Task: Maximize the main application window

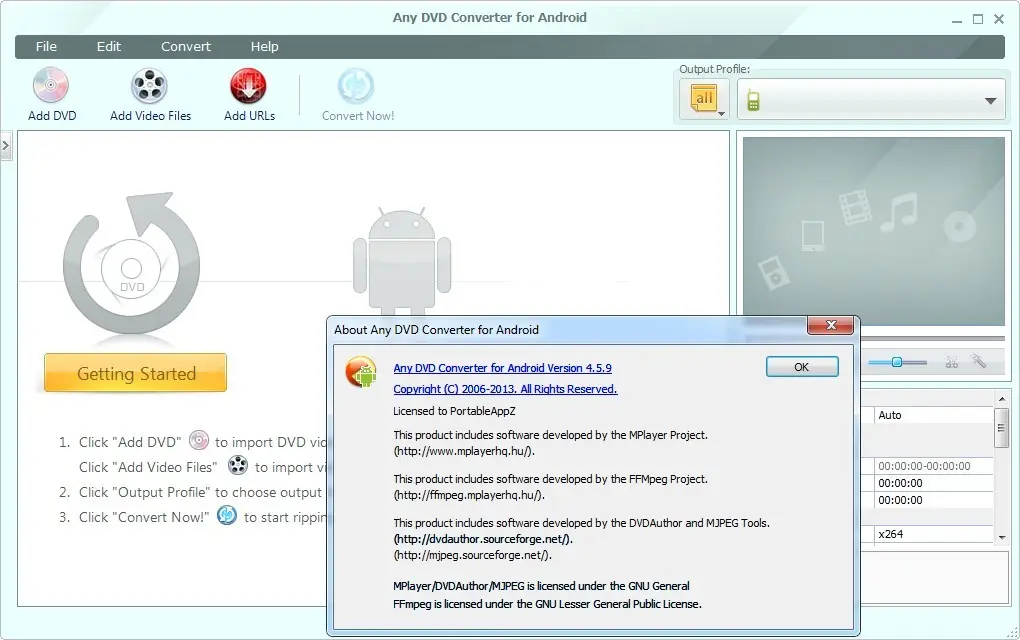Action: pyautogui.click(x=978, y=20)
